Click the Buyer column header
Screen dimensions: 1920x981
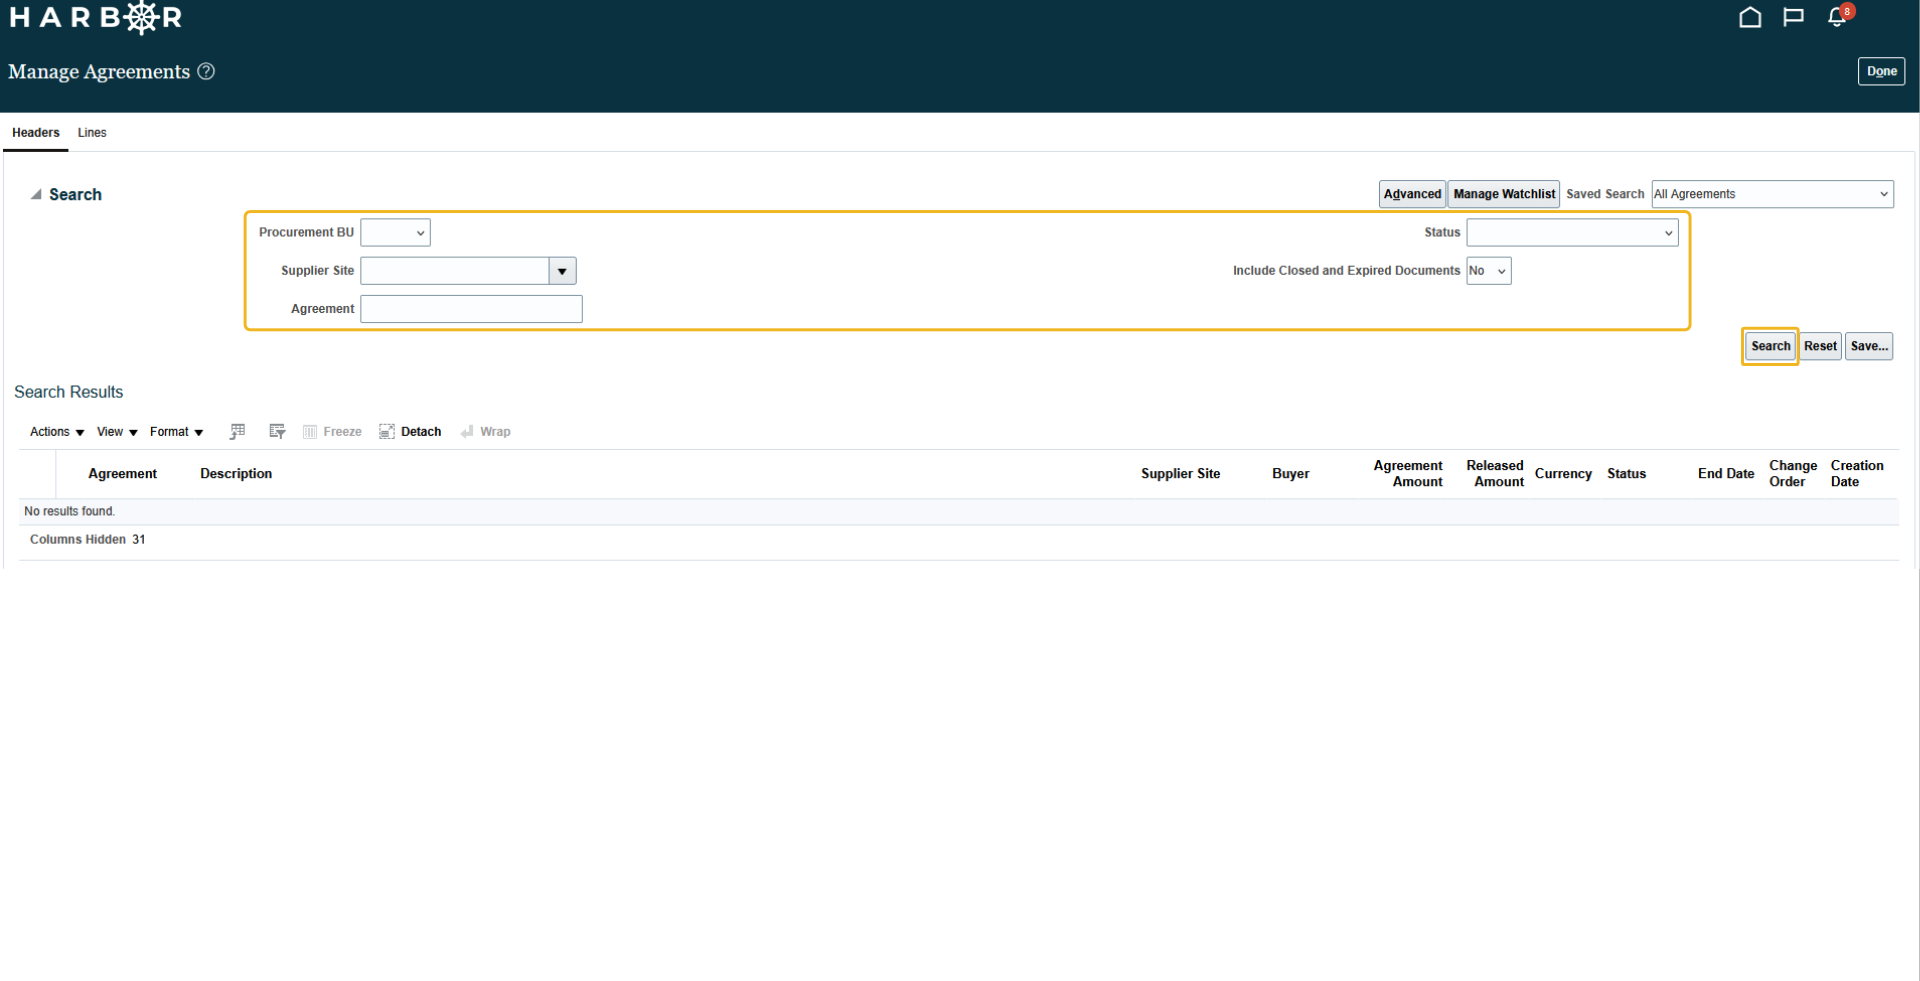point(1290,474)
